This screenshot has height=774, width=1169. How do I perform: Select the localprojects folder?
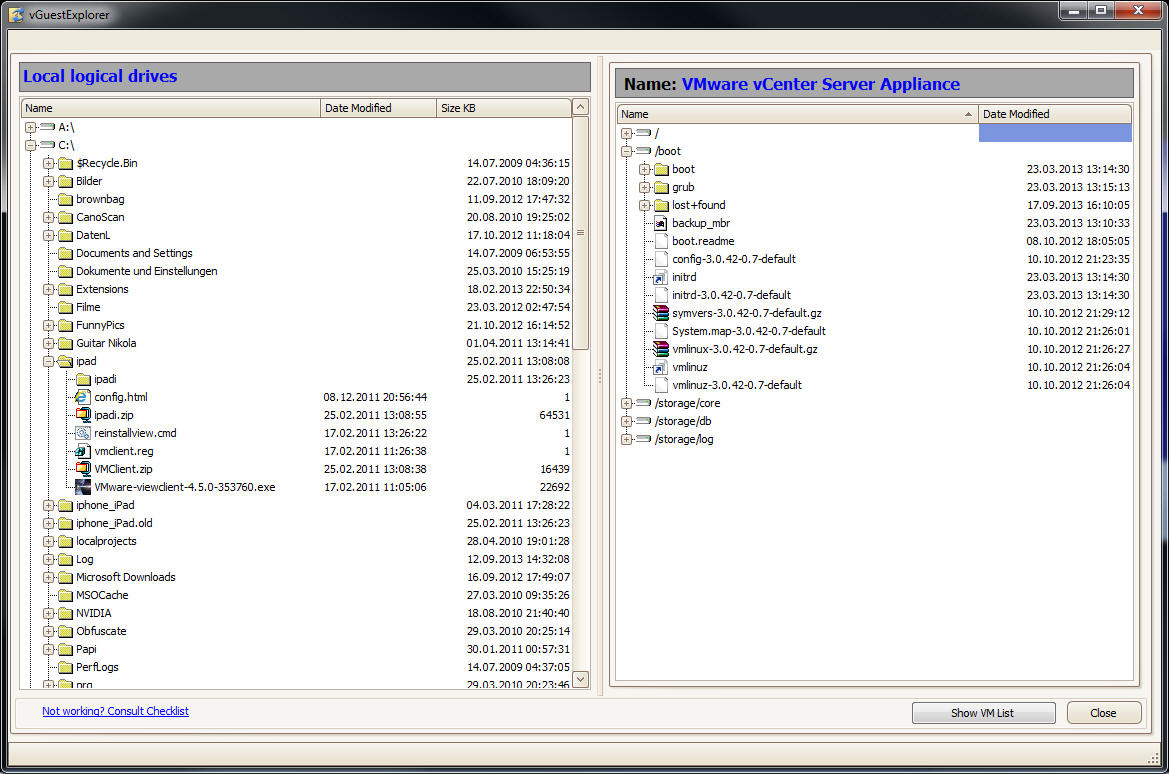tap(106, 541)
